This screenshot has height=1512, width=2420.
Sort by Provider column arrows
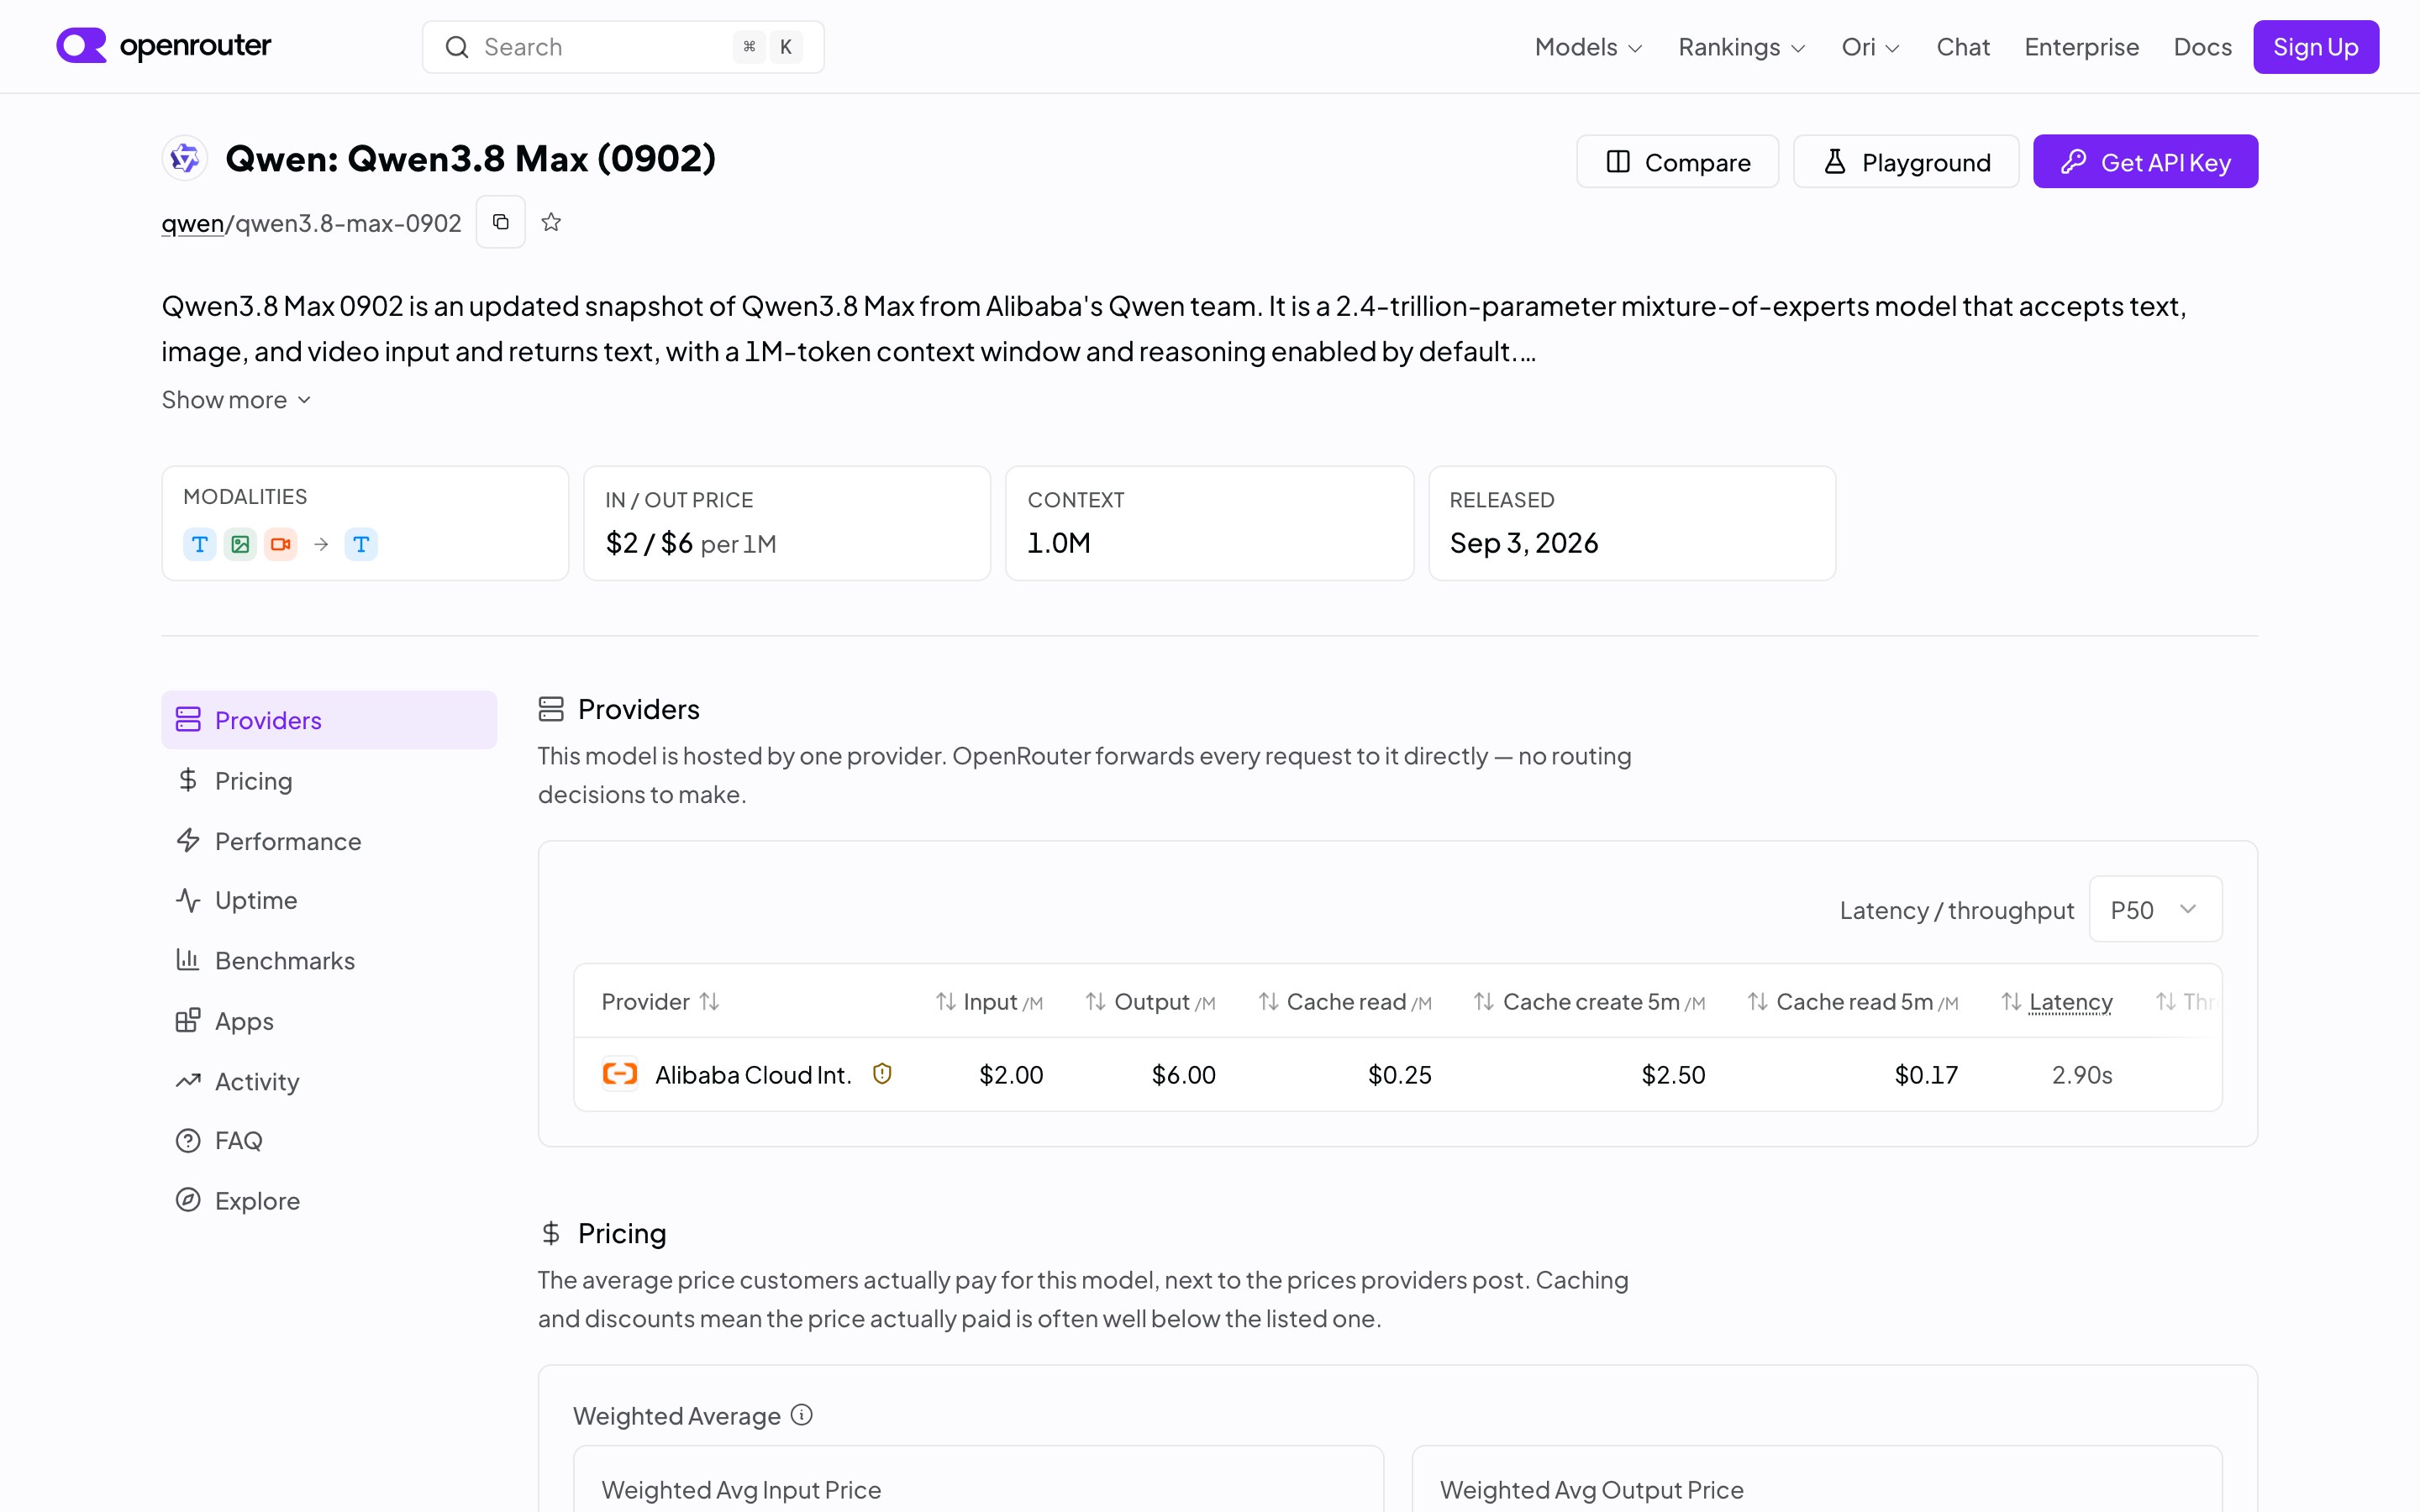click(709, 1001)
